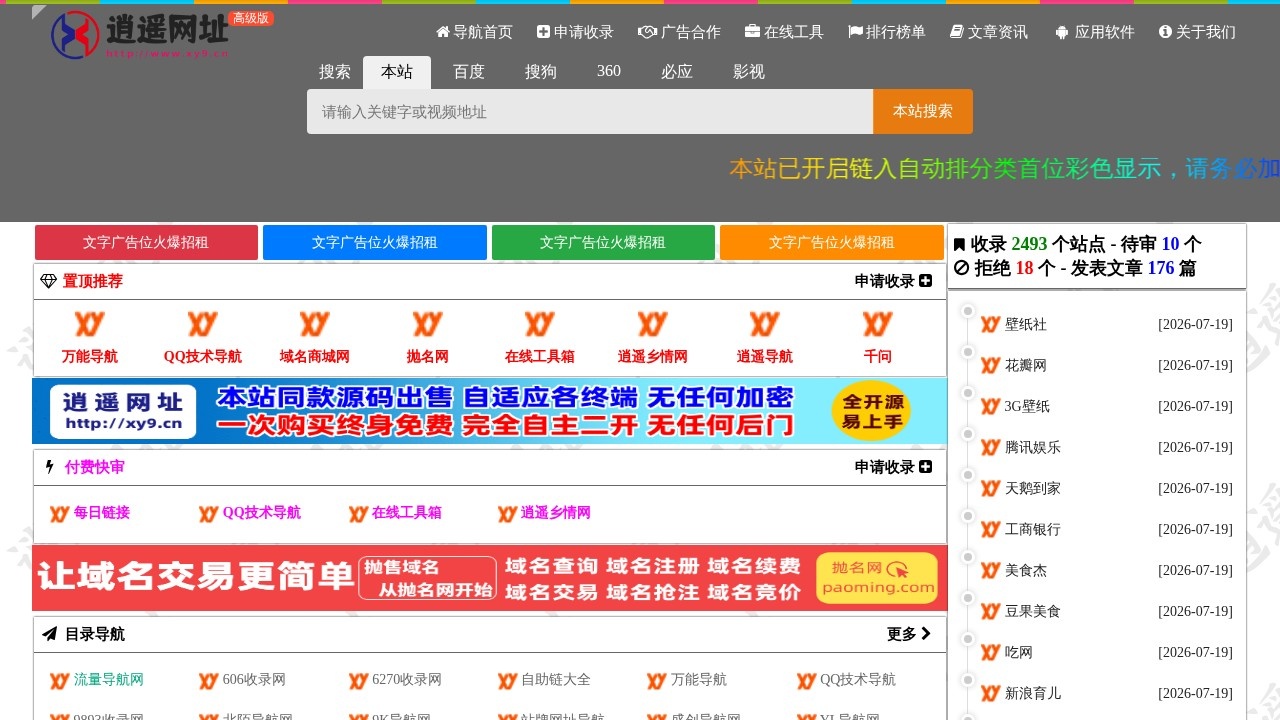Open 在线工具箱 icon in 置顶推荐
The image size is (1280, 720).
point(540,338)
